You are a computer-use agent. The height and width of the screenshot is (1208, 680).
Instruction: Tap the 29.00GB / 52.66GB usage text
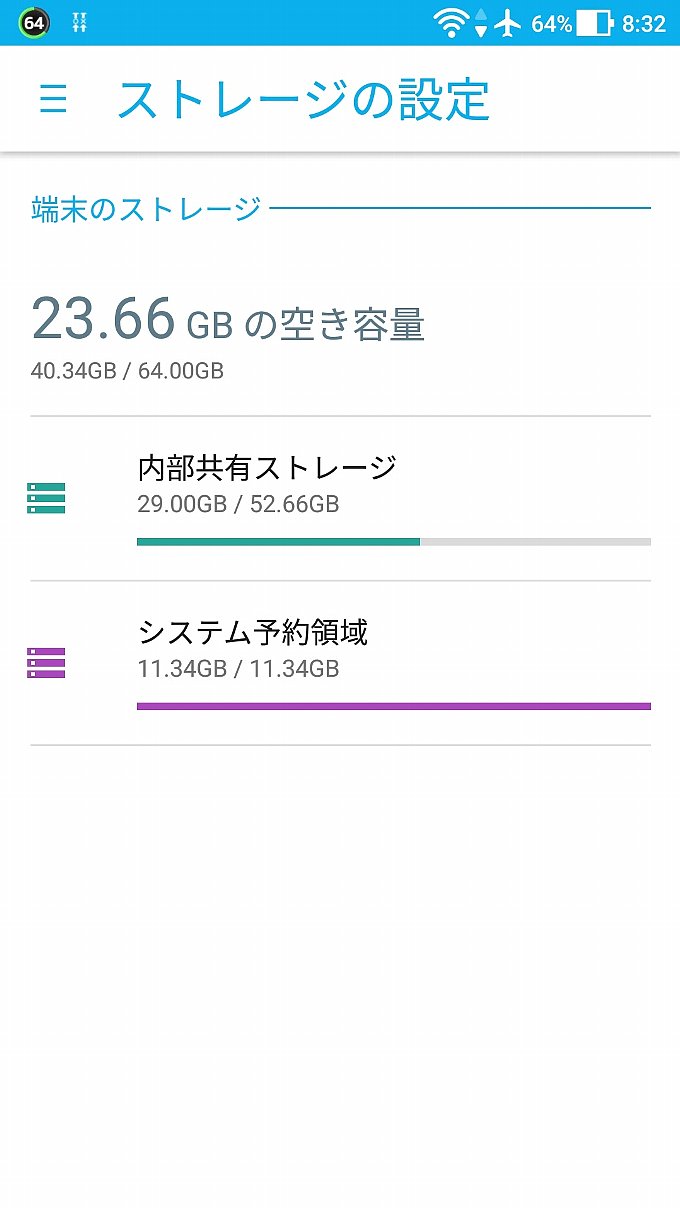click(238, 504)
